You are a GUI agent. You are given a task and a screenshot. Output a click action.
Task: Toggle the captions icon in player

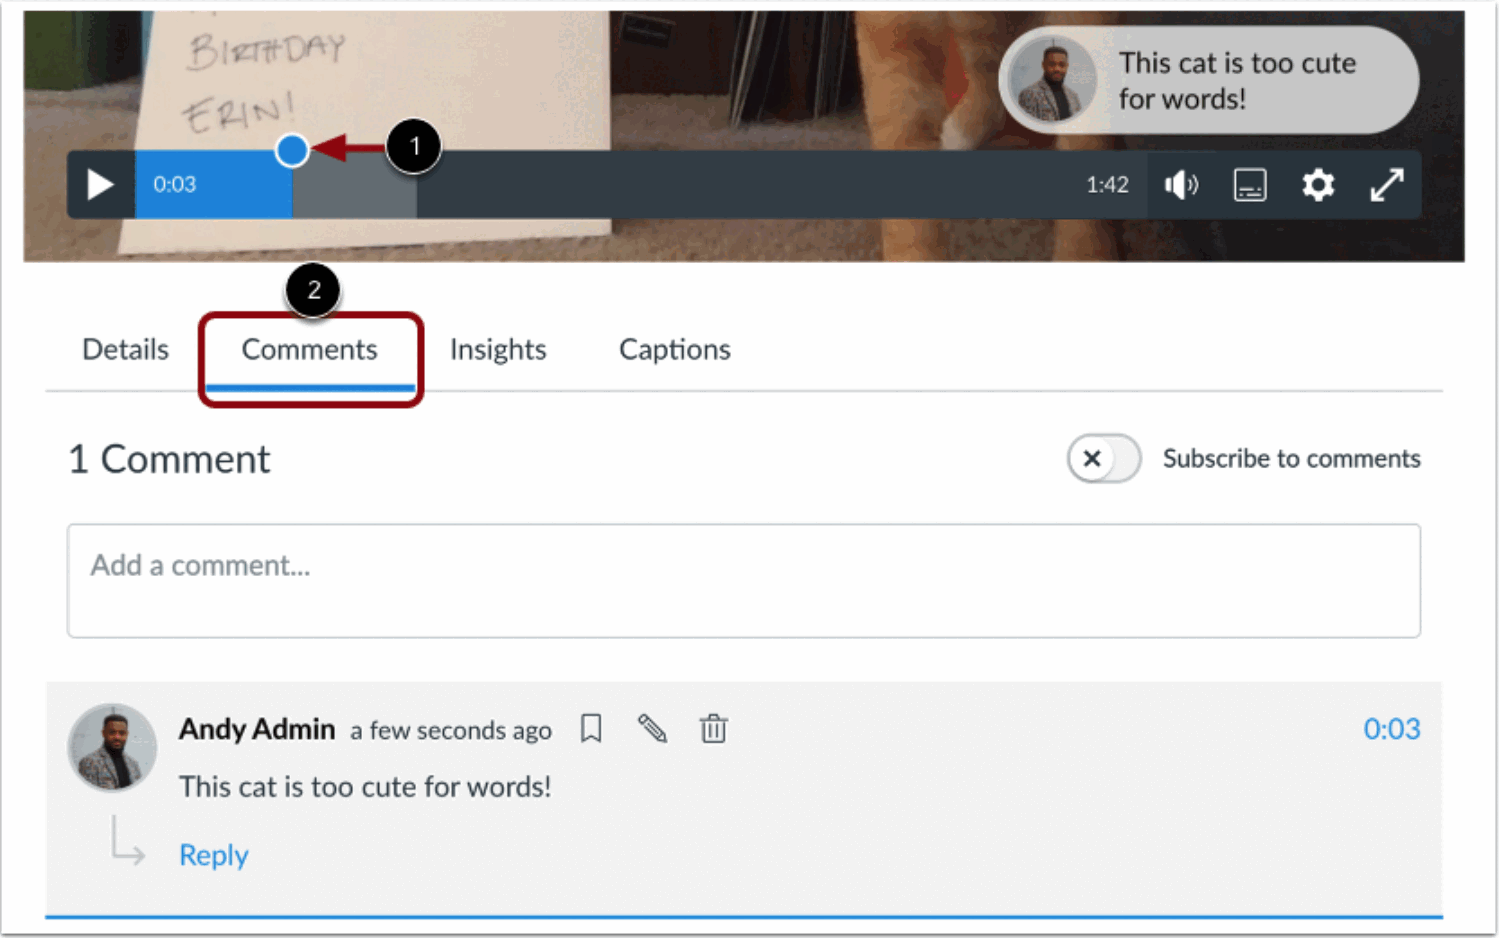1250,185
